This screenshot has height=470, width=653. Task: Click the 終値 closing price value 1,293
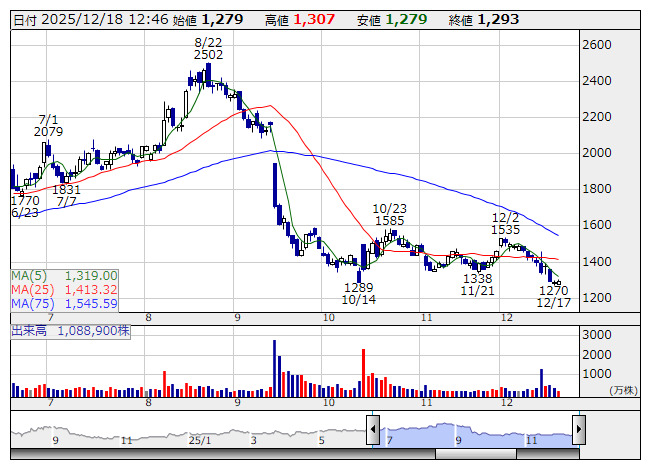click(499, 19)
